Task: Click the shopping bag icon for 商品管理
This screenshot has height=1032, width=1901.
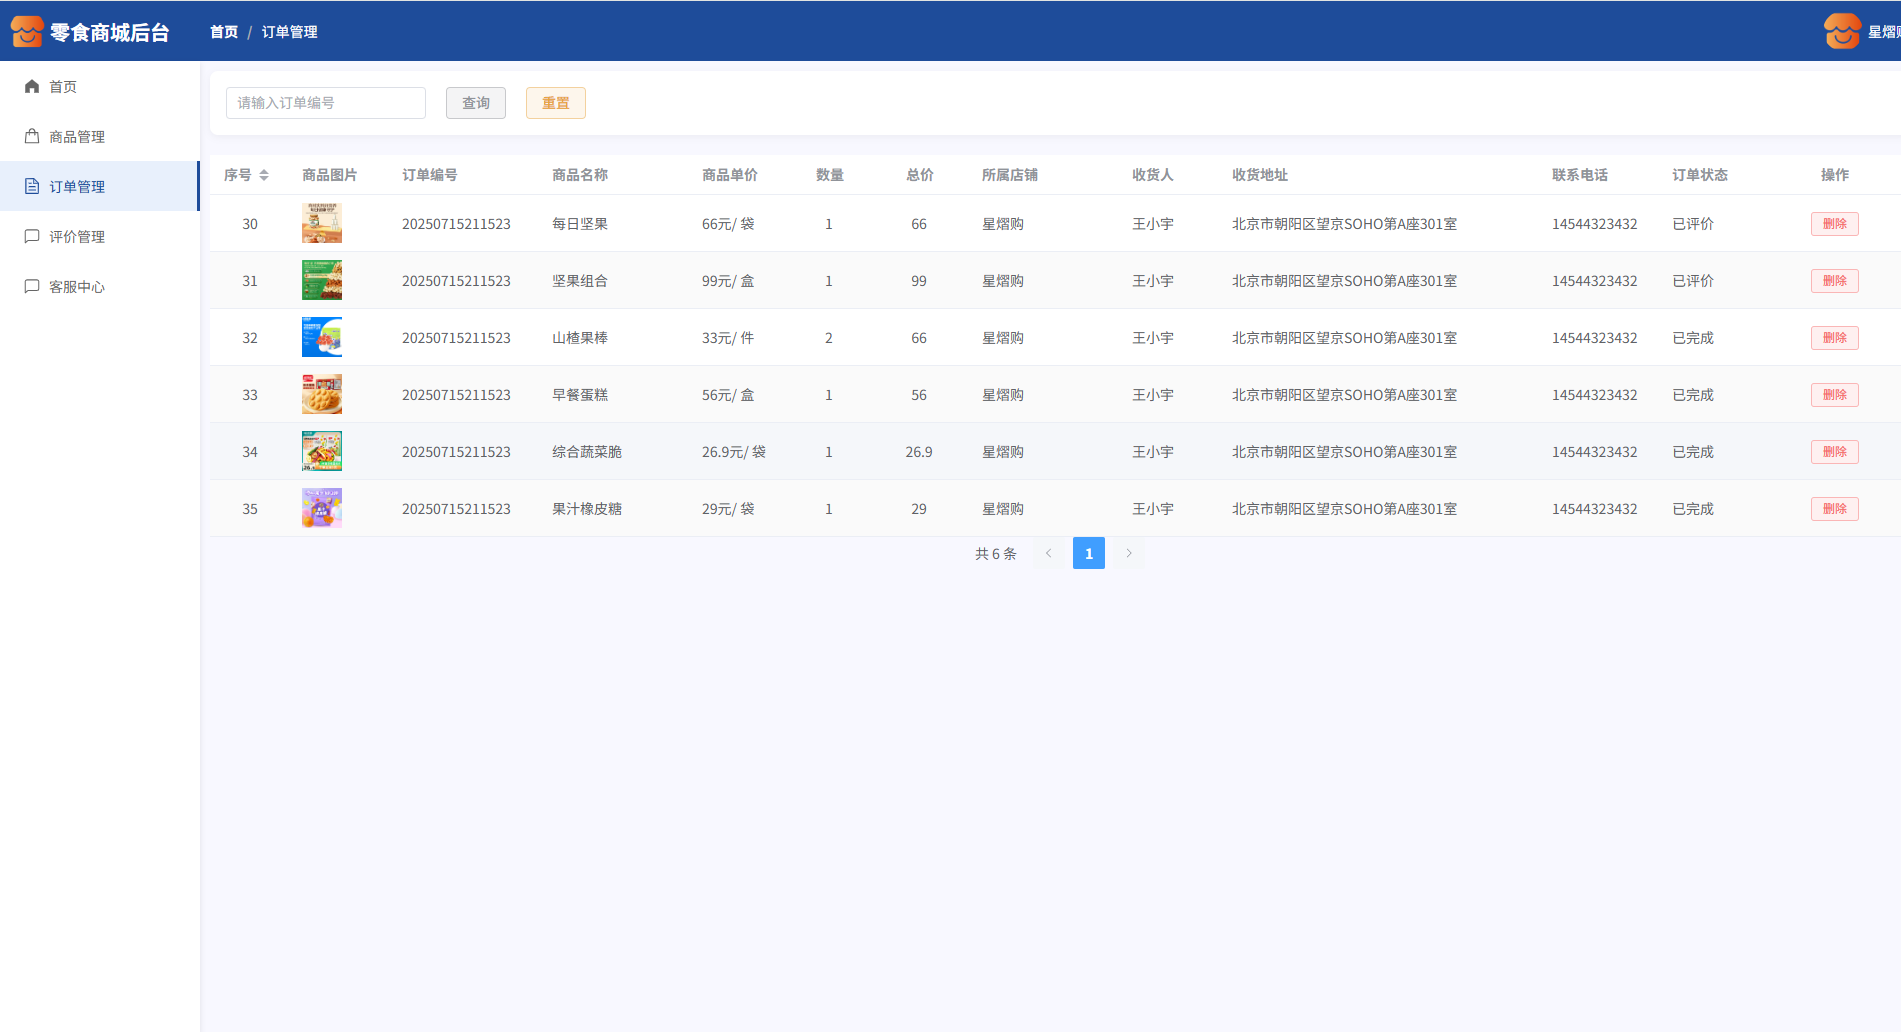Action: (32, 137)
